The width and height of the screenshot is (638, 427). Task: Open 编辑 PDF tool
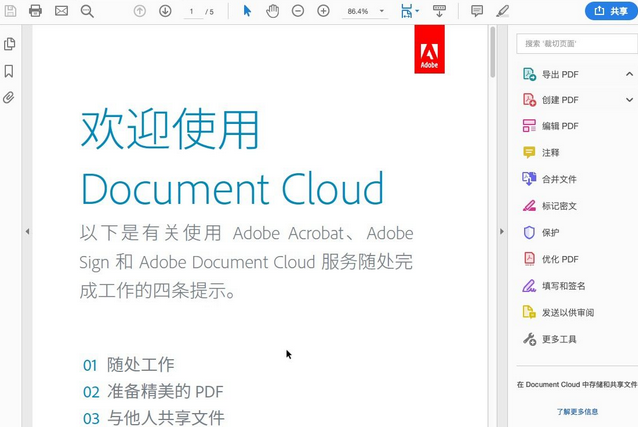tap(551, 126)
